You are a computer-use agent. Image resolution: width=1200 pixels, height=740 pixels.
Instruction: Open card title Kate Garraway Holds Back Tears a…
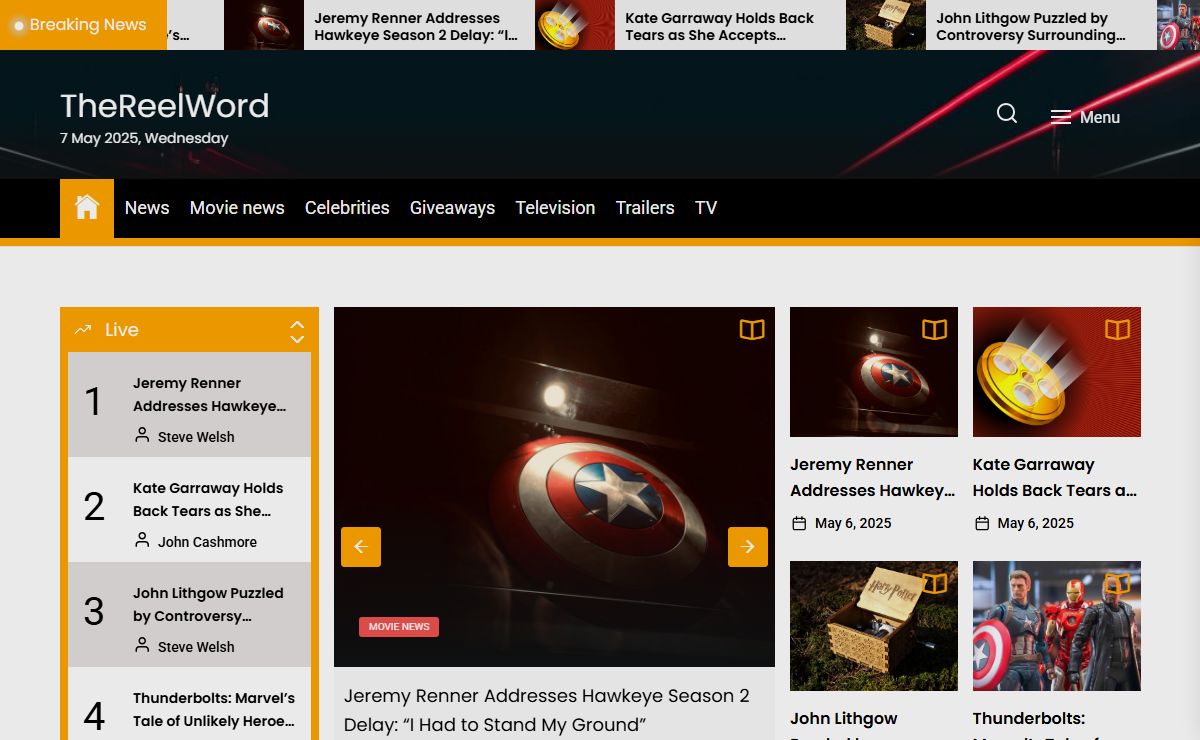pos(1055,477)
